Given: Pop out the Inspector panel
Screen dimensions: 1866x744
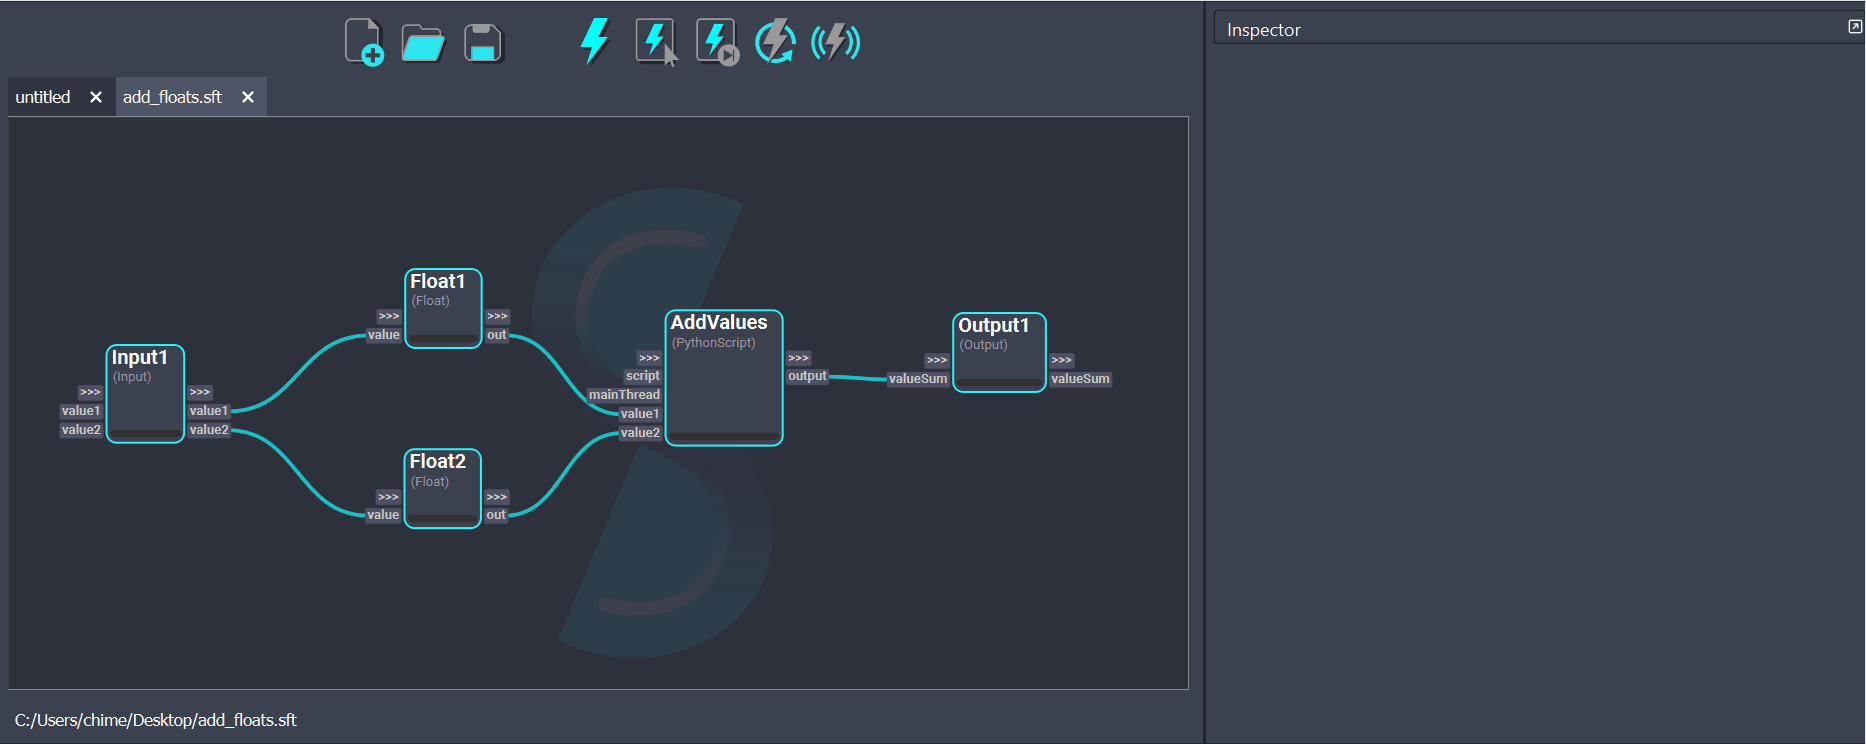Looking at the screenshot, I should (x=1854, y=27).
